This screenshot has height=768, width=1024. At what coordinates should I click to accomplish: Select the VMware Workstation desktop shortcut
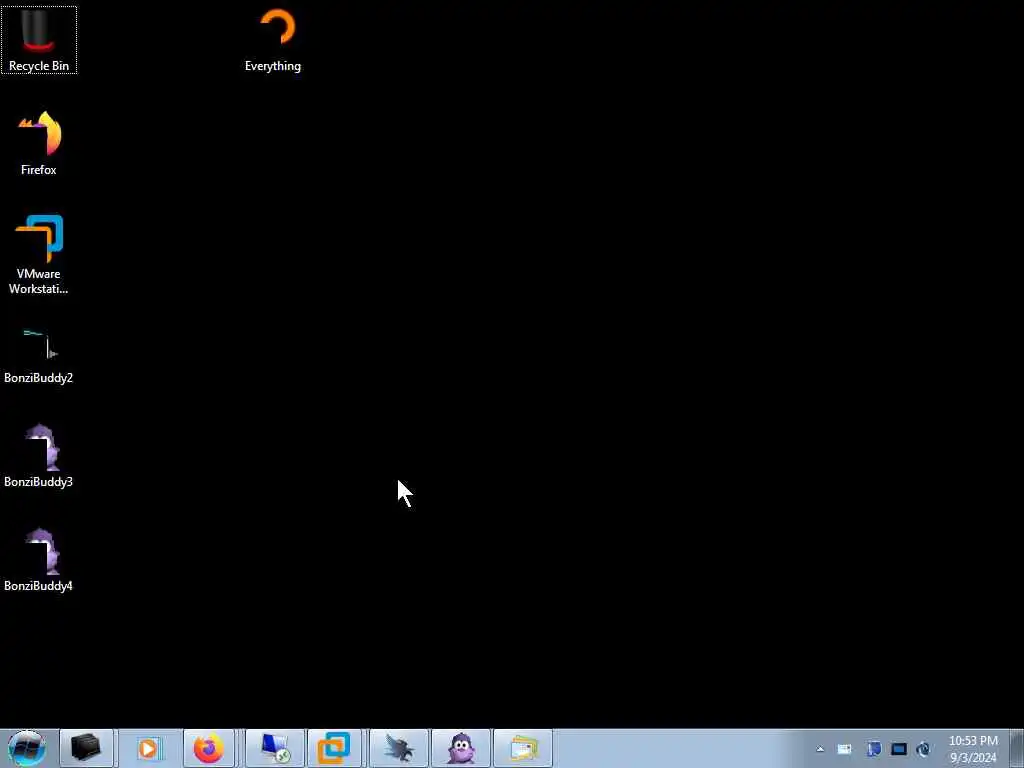[x=39, y=255]
